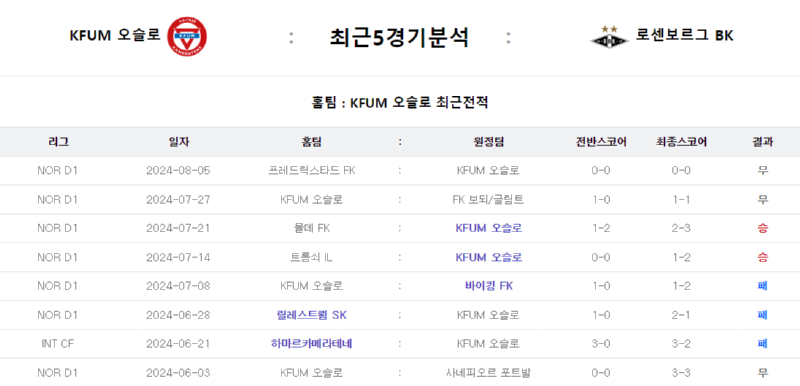The image size is (800, 386).
Task: Click away team 'FK 보되/글림트'
Action: coord(488,199)
